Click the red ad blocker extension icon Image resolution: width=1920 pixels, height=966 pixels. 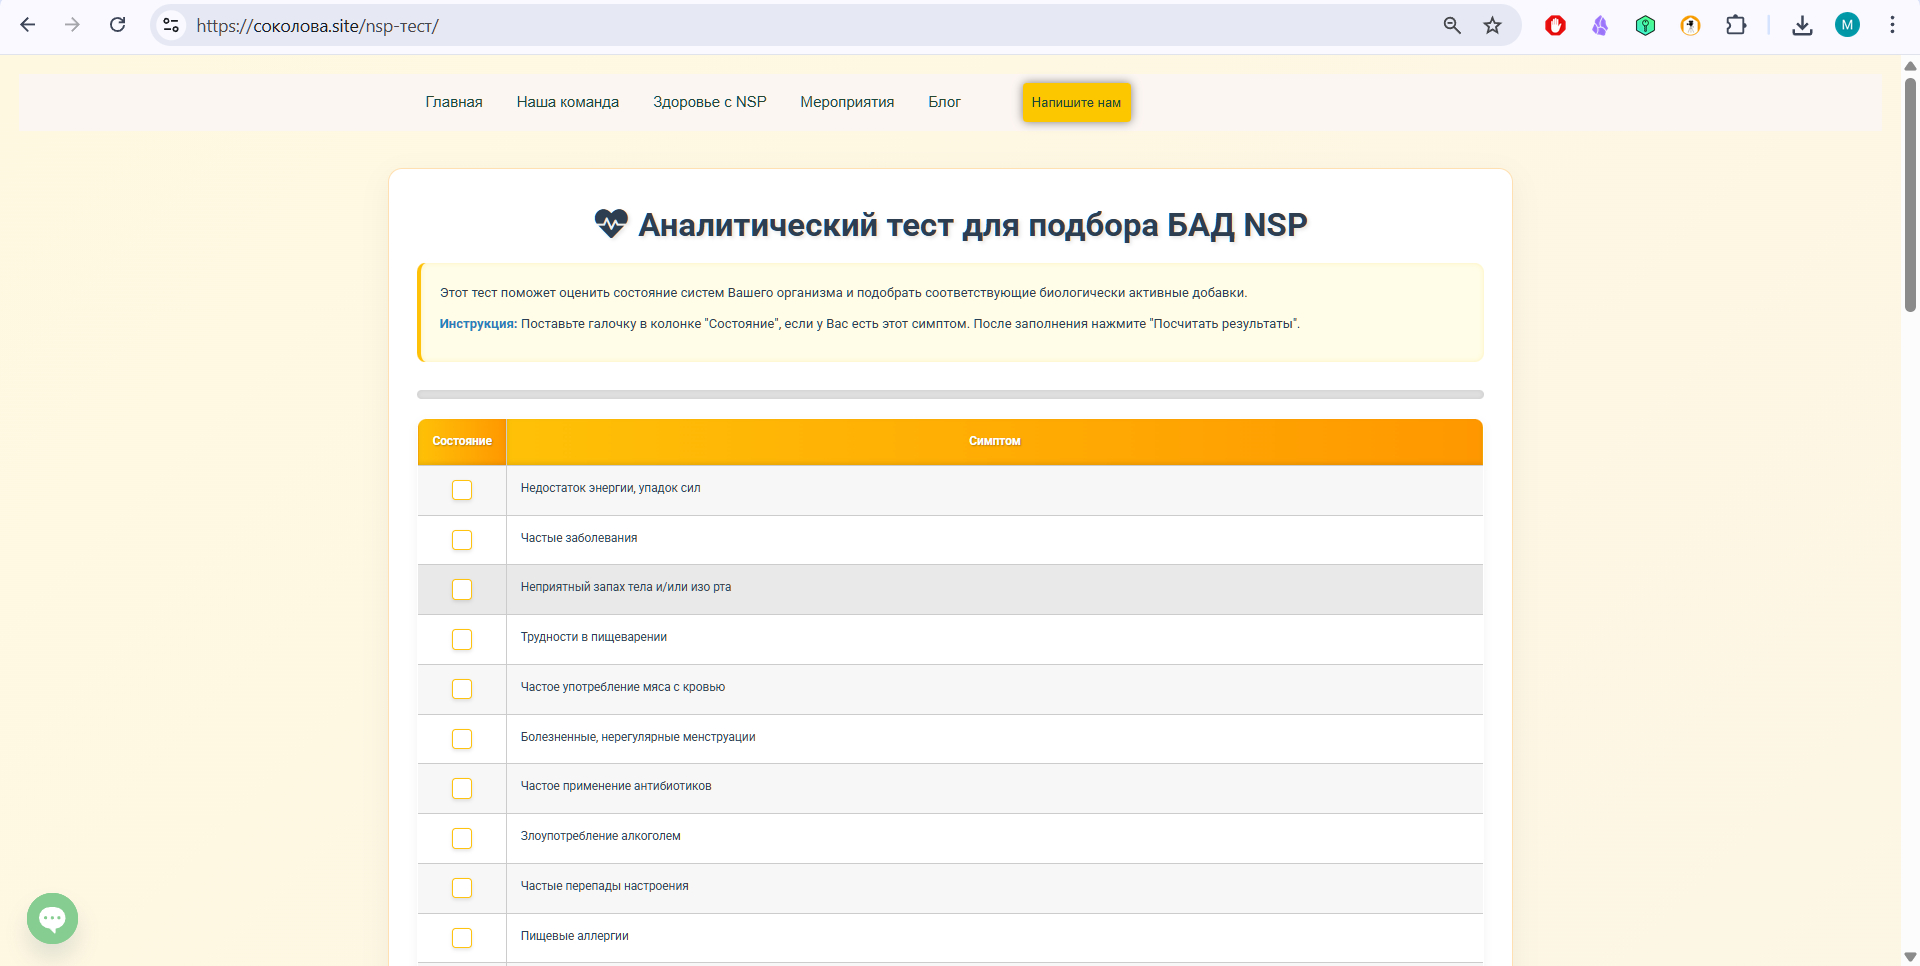(1555, 25)
